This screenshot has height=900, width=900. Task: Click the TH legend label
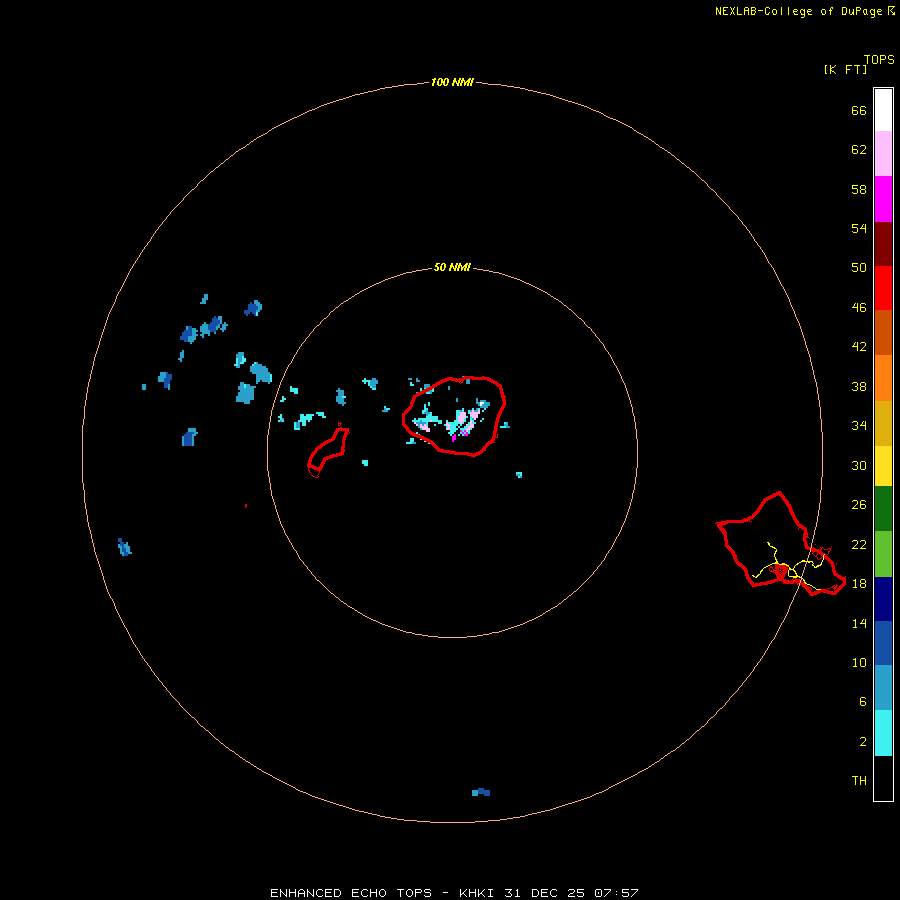pyautogui.click(x=859, y=781)
